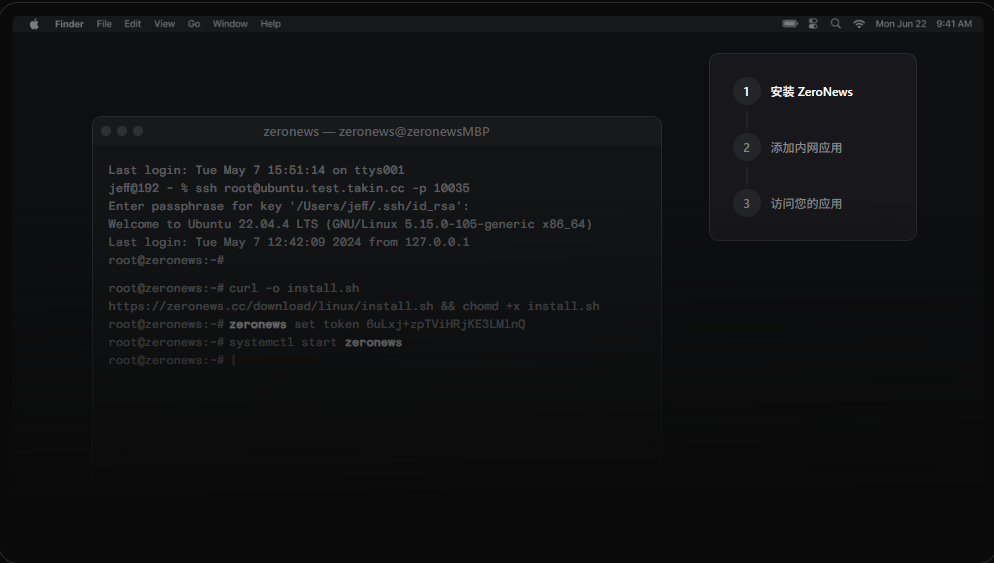The image size is (994, 563).
Task: Check the battery status icon
Action: (x=790, y=23)
